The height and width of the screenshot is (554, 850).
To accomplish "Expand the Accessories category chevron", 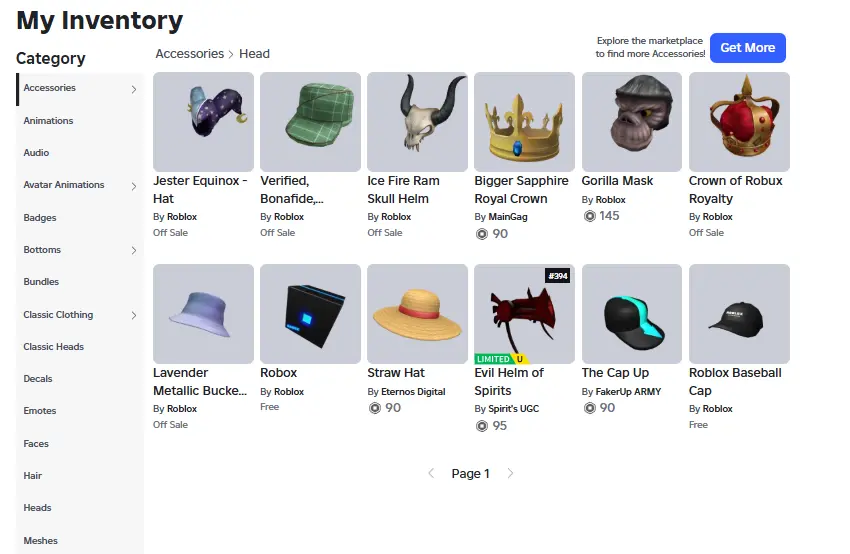I will (133, 89).
